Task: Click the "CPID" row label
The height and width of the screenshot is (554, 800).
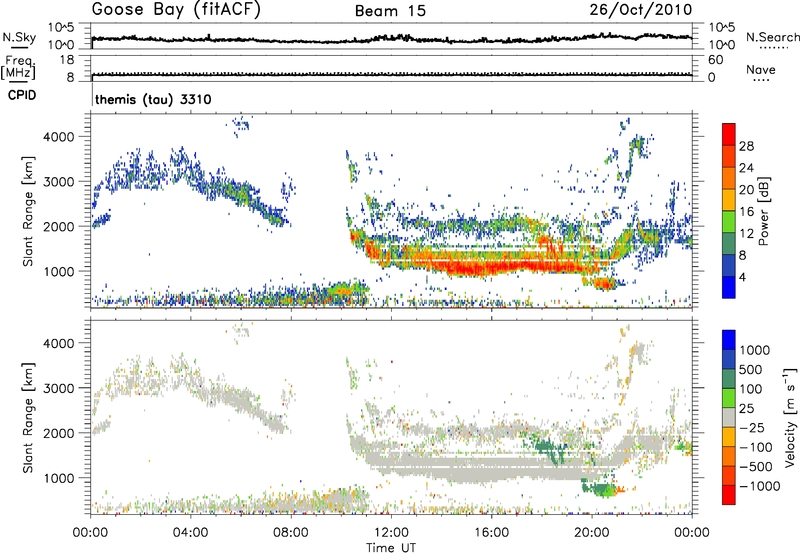Action: (x=22, y=95)
